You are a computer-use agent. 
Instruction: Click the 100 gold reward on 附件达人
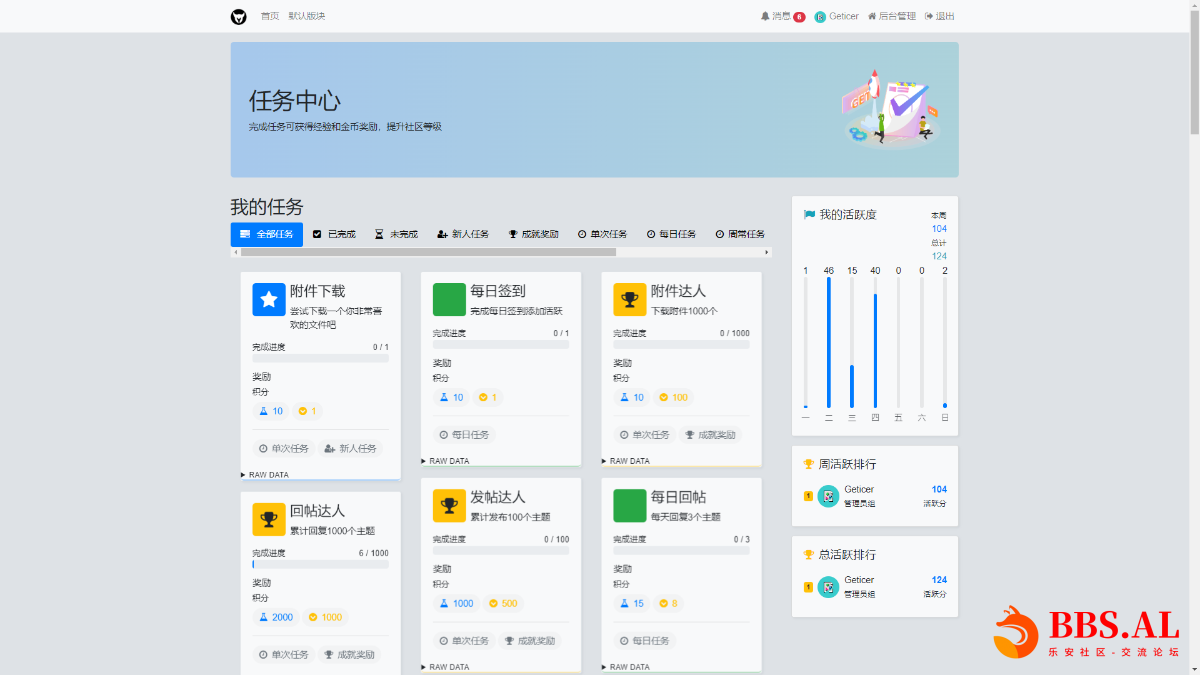pyautogui.click(x=674, y=397)
